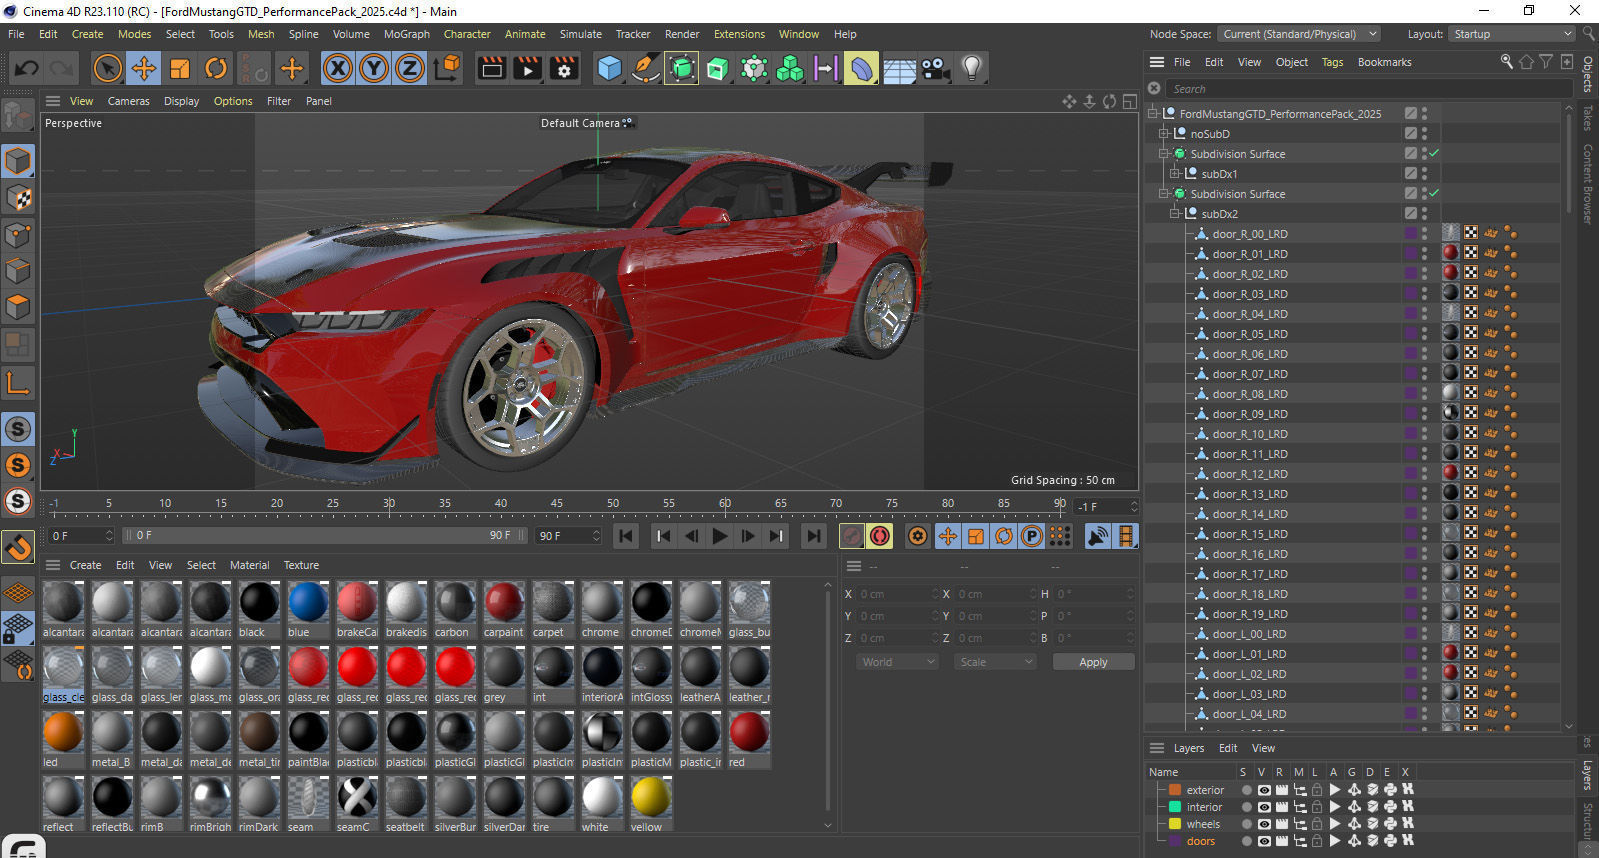
Task: Click Render View clapperboard icon
Action: (492, 68)
